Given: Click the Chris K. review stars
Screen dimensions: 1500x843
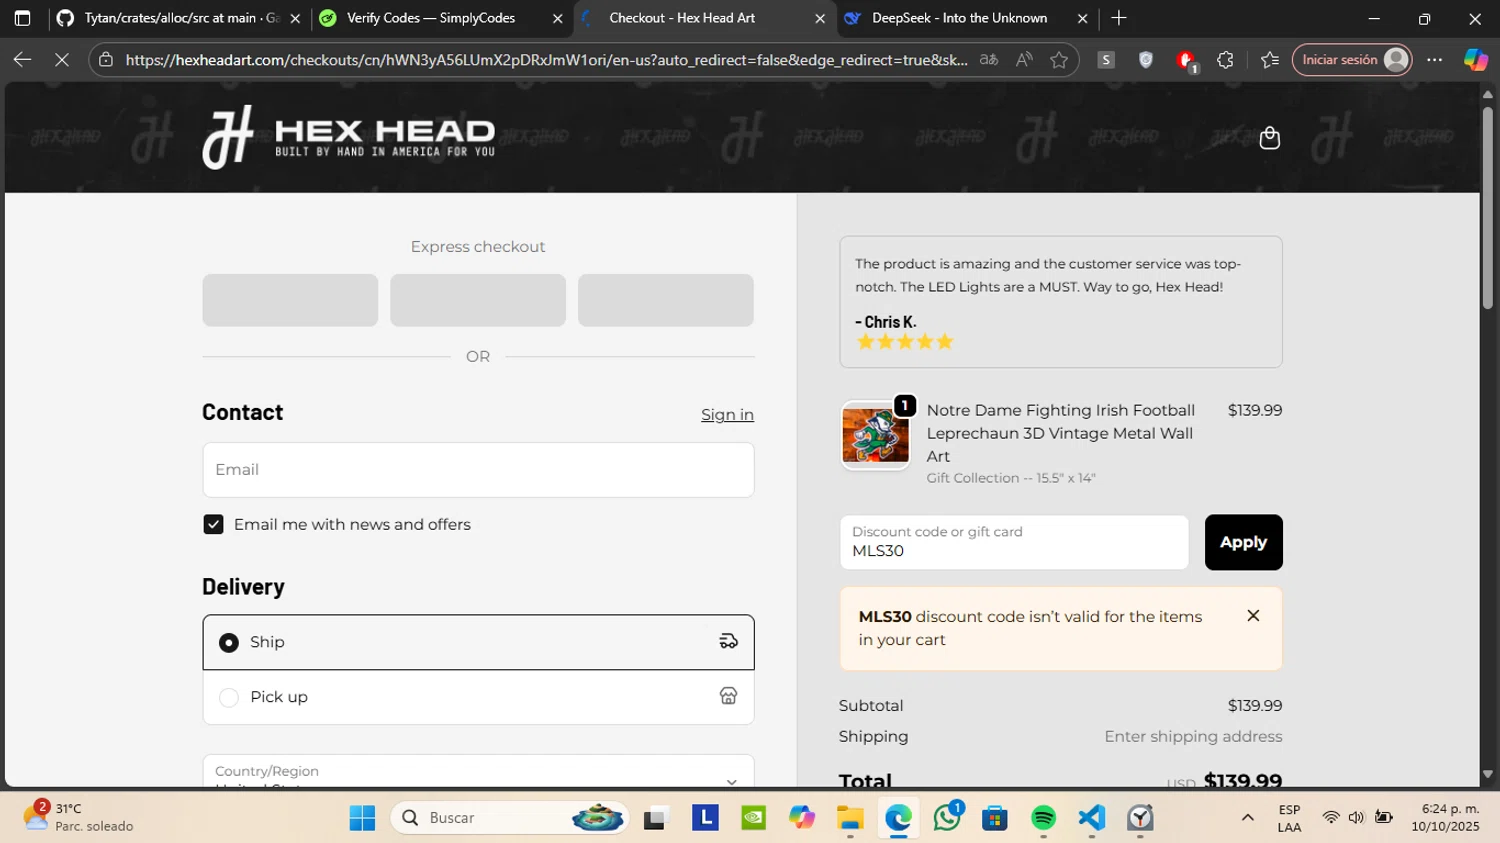Looking at the screenshot, I should tap(905, 342).
